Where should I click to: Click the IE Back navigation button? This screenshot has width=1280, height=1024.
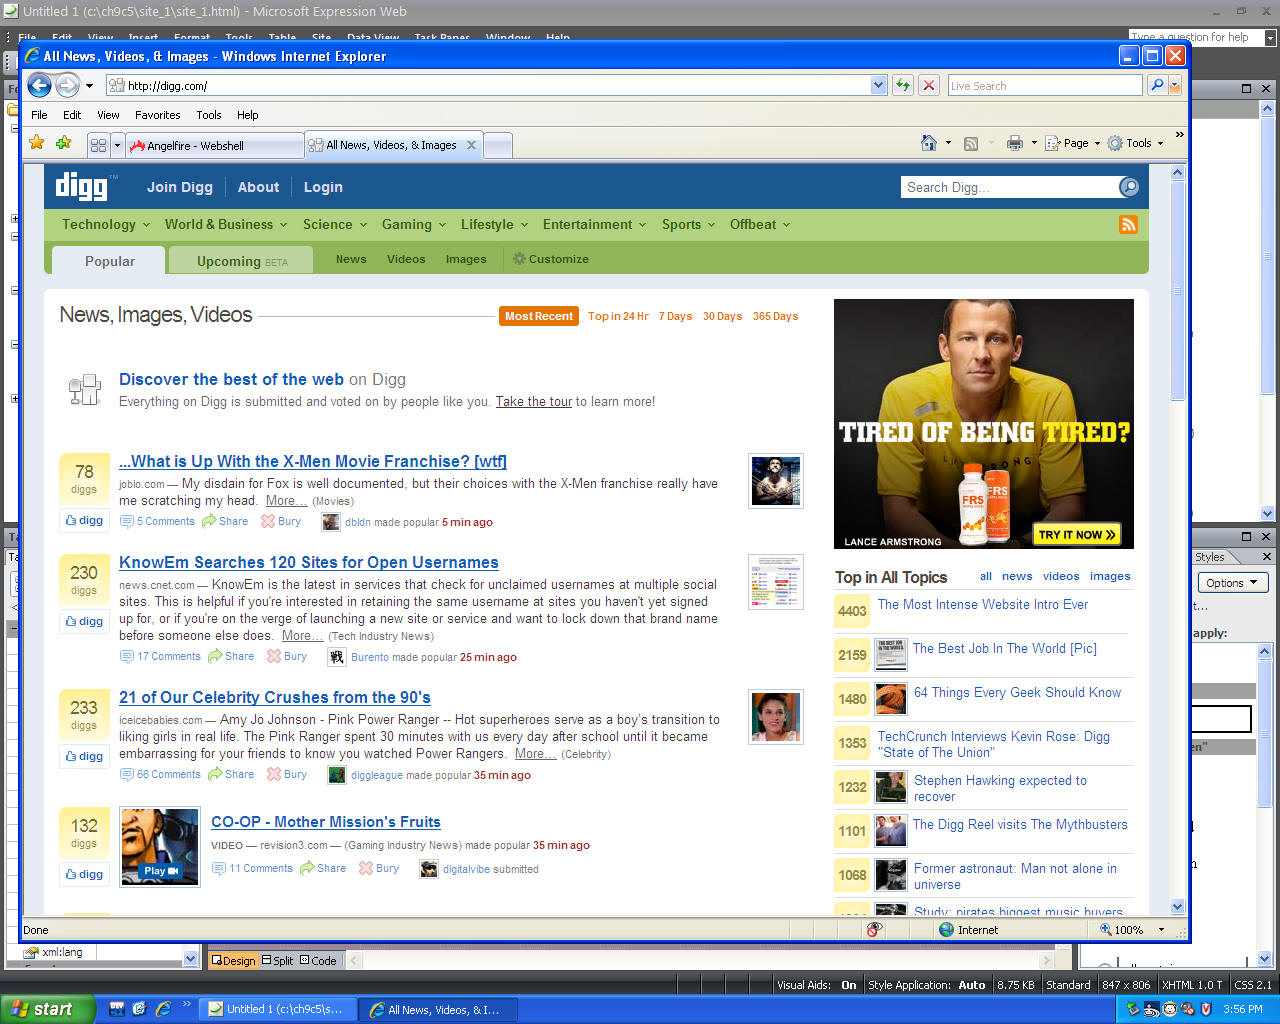click(x=40, y=85)
